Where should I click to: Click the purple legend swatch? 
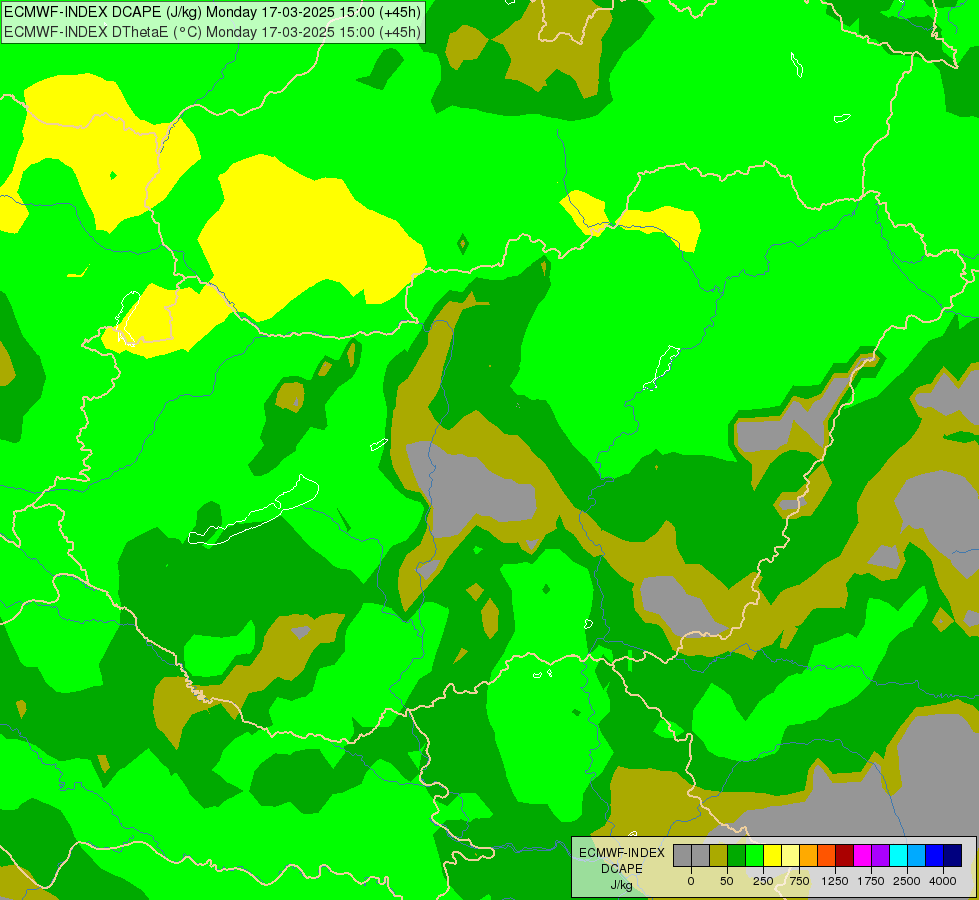coord(880,855)
